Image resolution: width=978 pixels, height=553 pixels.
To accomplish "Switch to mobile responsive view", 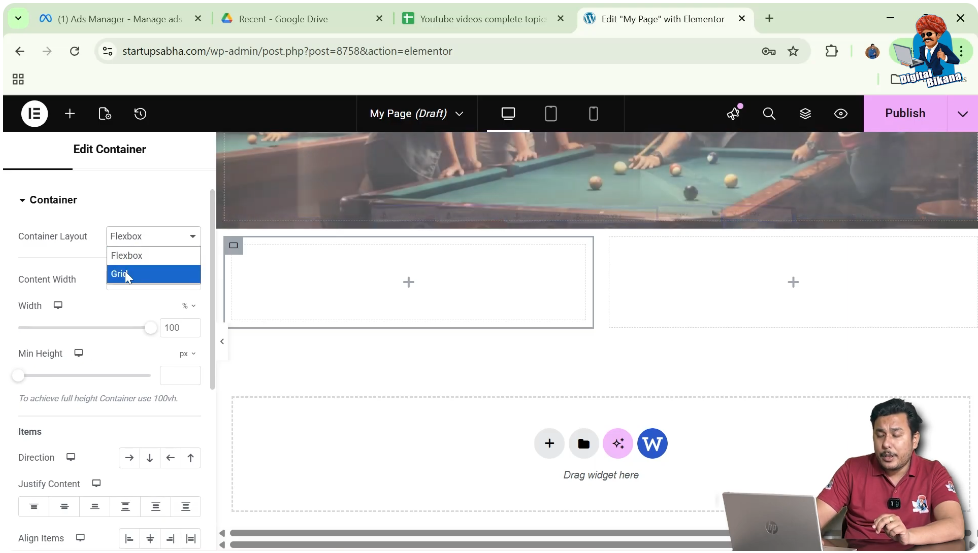I will pyautogui.click(x=593, y=113).
